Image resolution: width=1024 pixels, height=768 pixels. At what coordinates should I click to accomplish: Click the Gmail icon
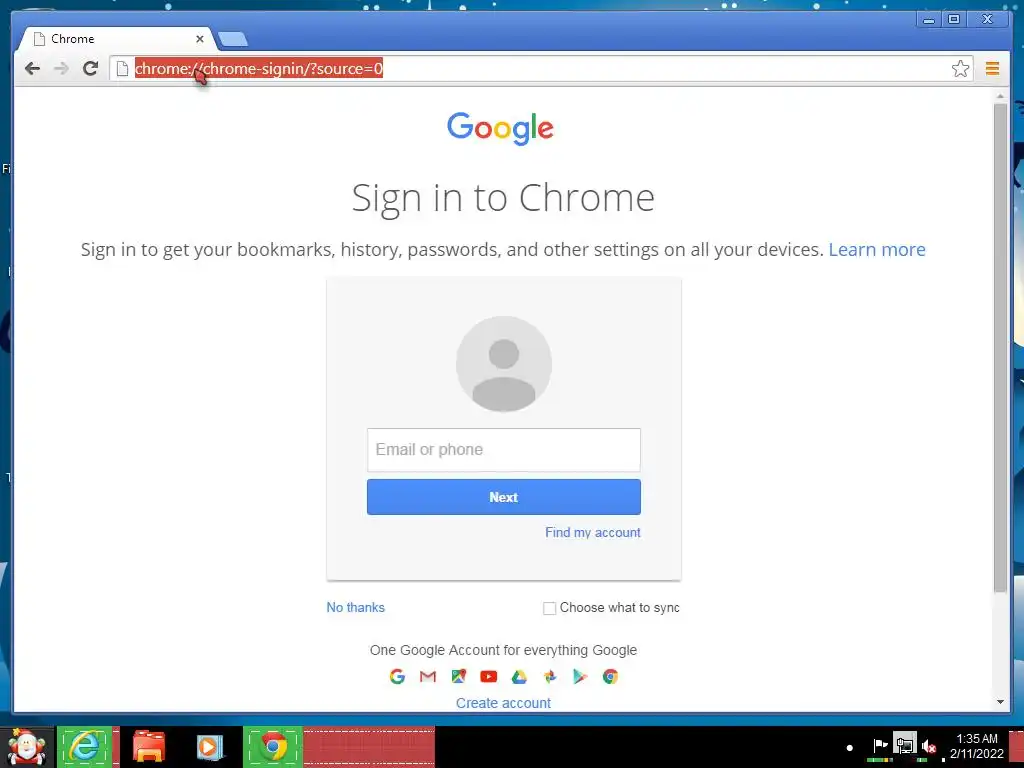point(428,677)
